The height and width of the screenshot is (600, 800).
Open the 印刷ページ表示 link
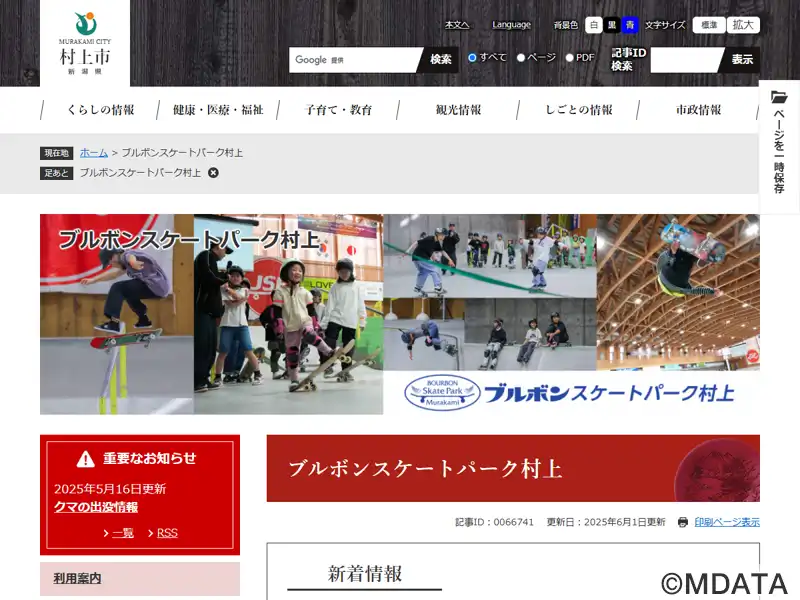coord(727,522)
